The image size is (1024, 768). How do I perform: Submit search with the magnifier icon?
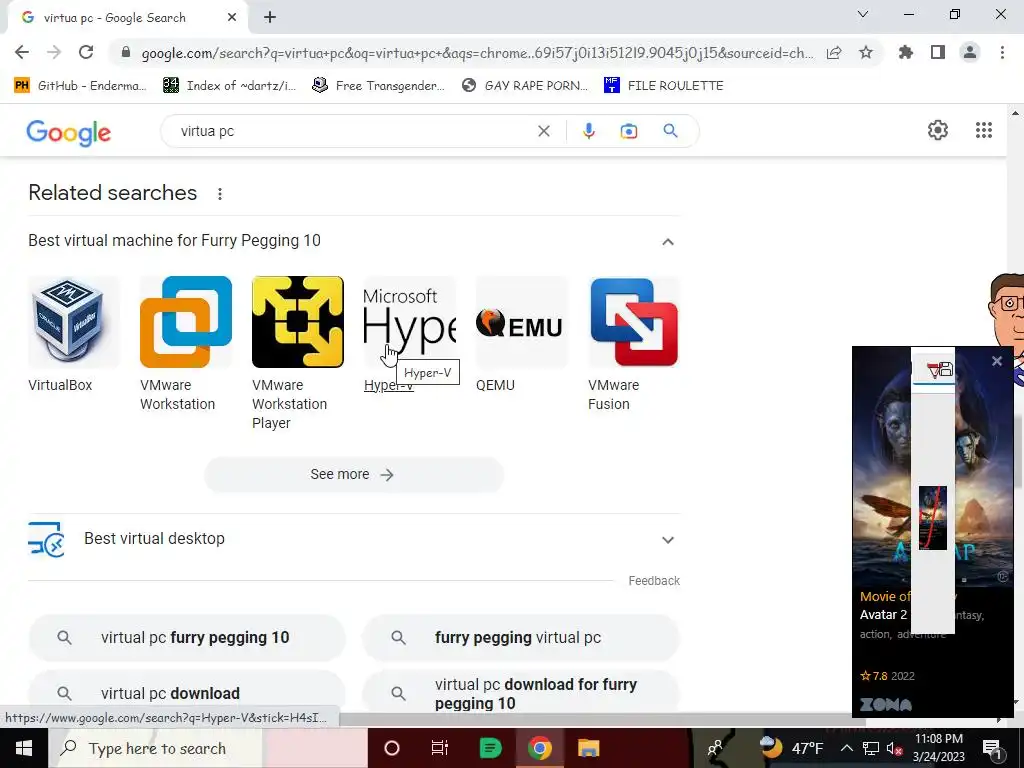[x=670, y=131]
